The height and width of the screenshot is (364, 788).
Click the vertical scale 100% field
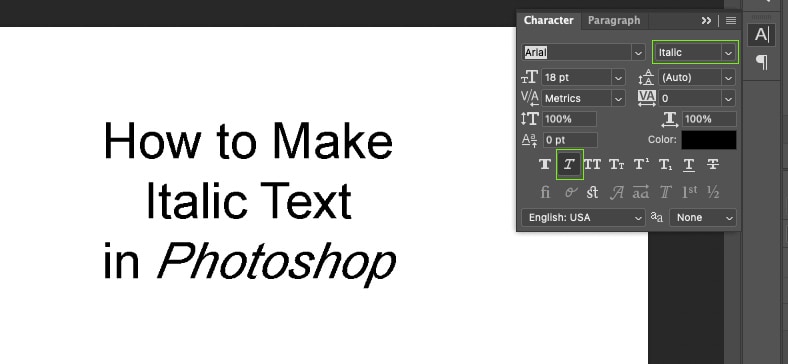click(569, 119)
